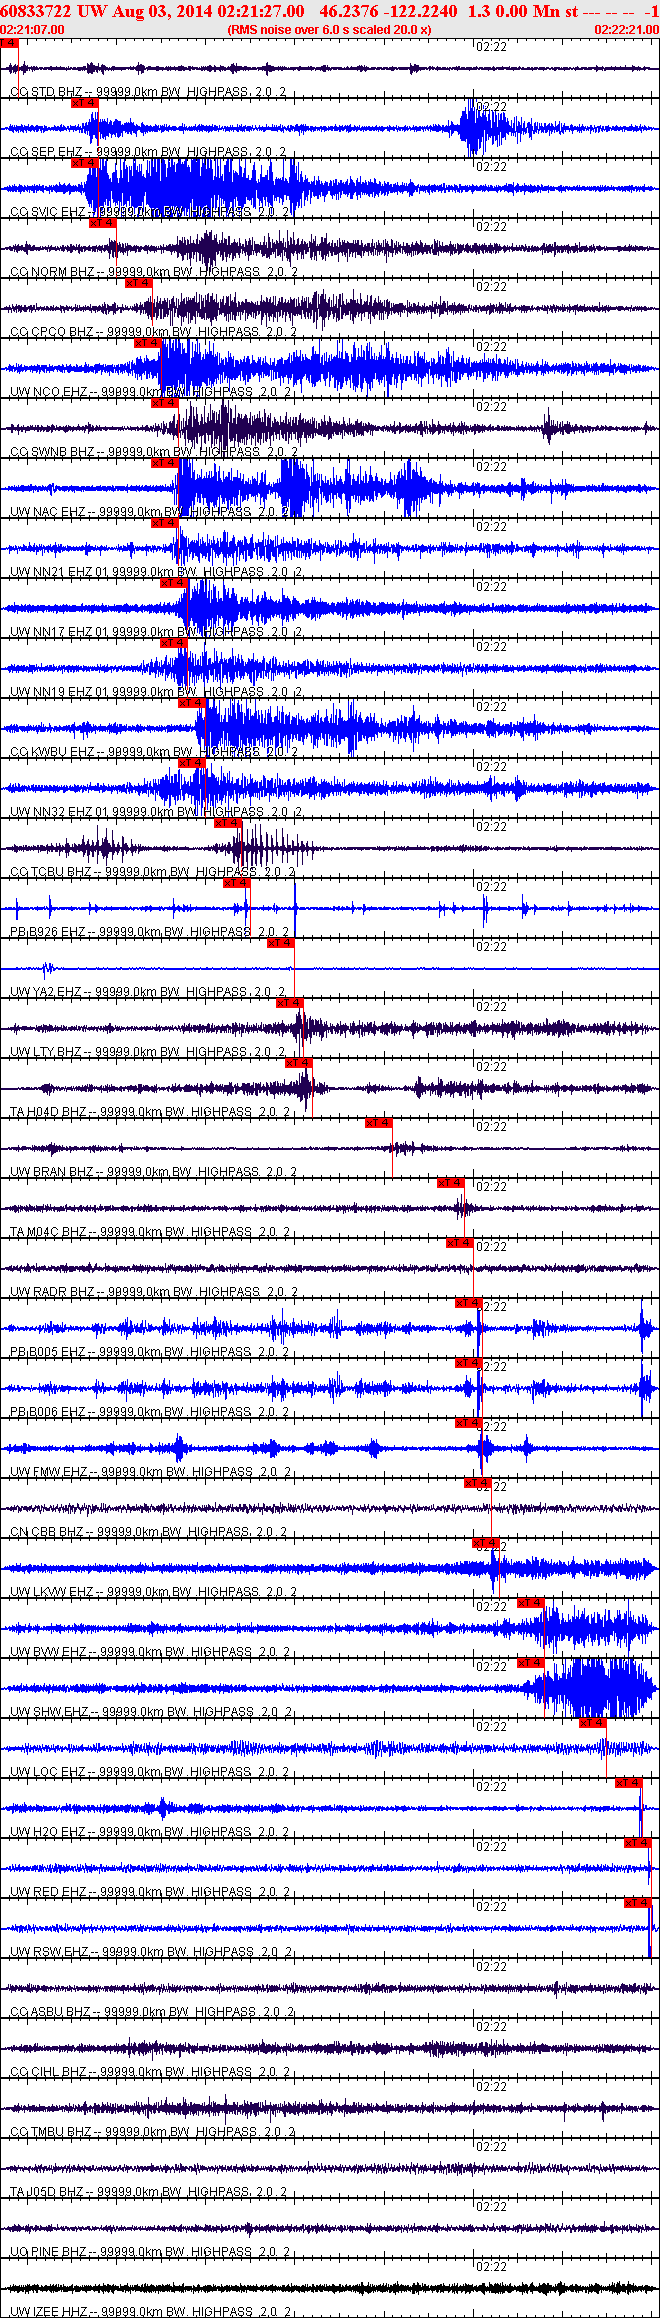The width and height of the screenshot is (660, 2318).
Task: Select the 'UW LOC EHZ' label
Action: 48,1772
